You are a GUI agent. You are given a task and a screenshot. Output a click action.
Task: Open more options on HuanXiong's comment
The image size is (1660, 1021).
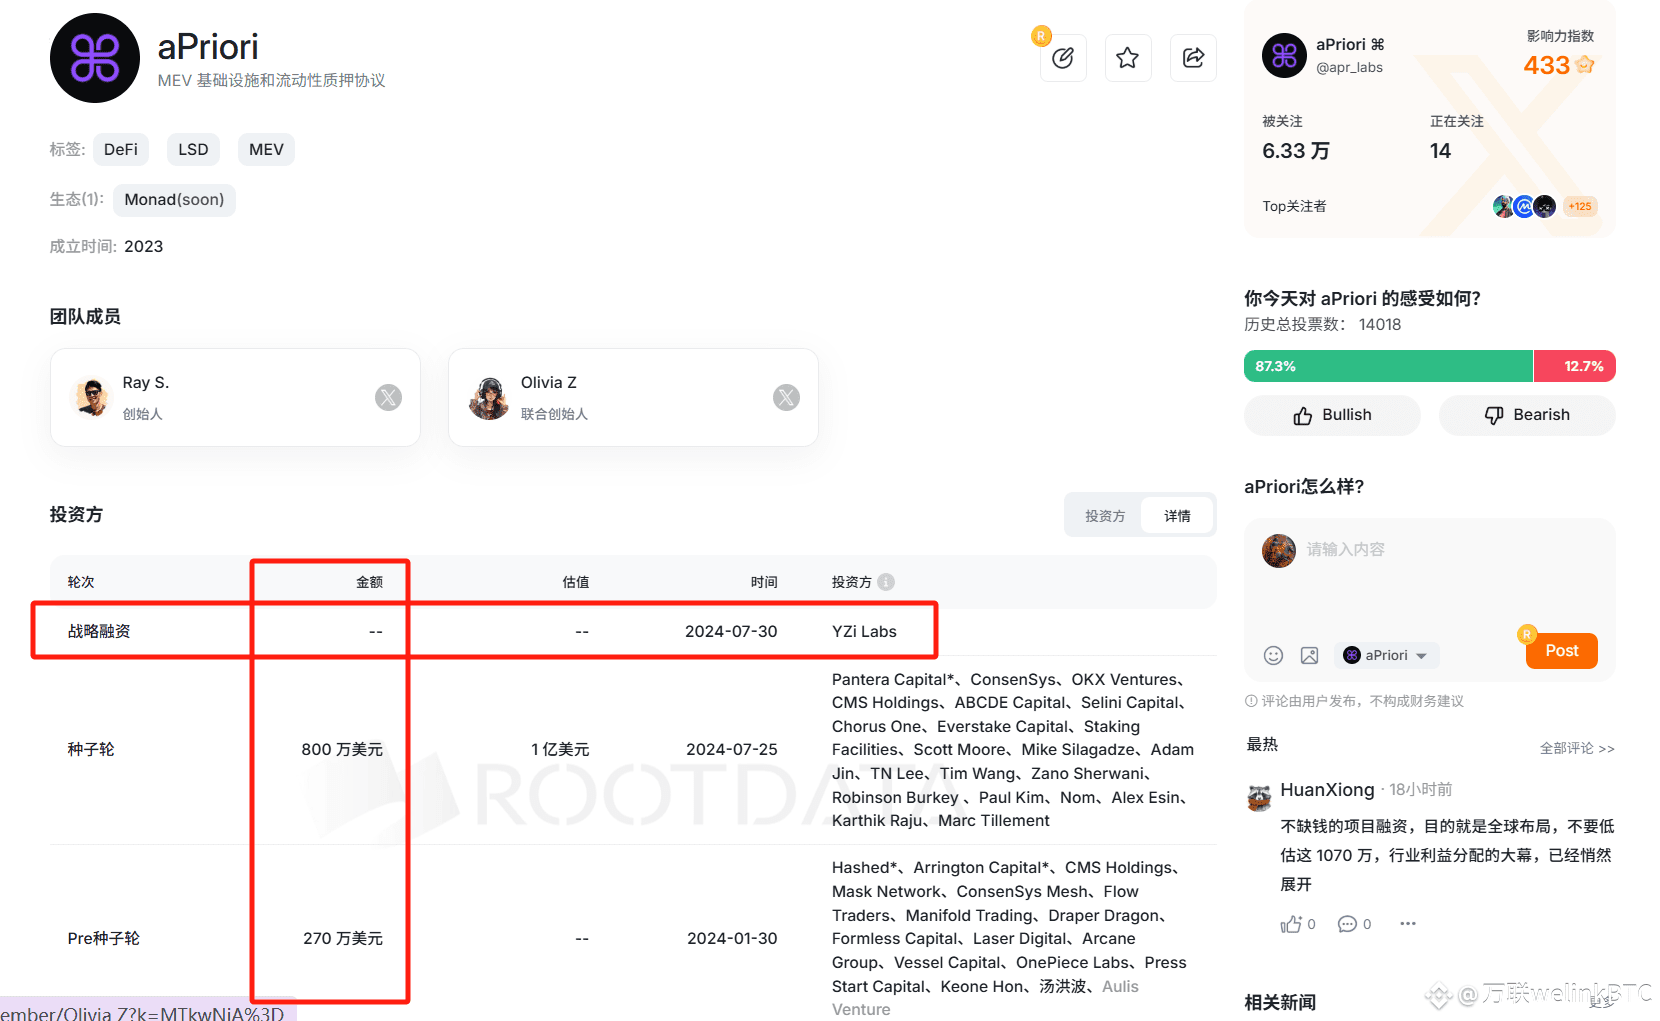coord(1407,923)
